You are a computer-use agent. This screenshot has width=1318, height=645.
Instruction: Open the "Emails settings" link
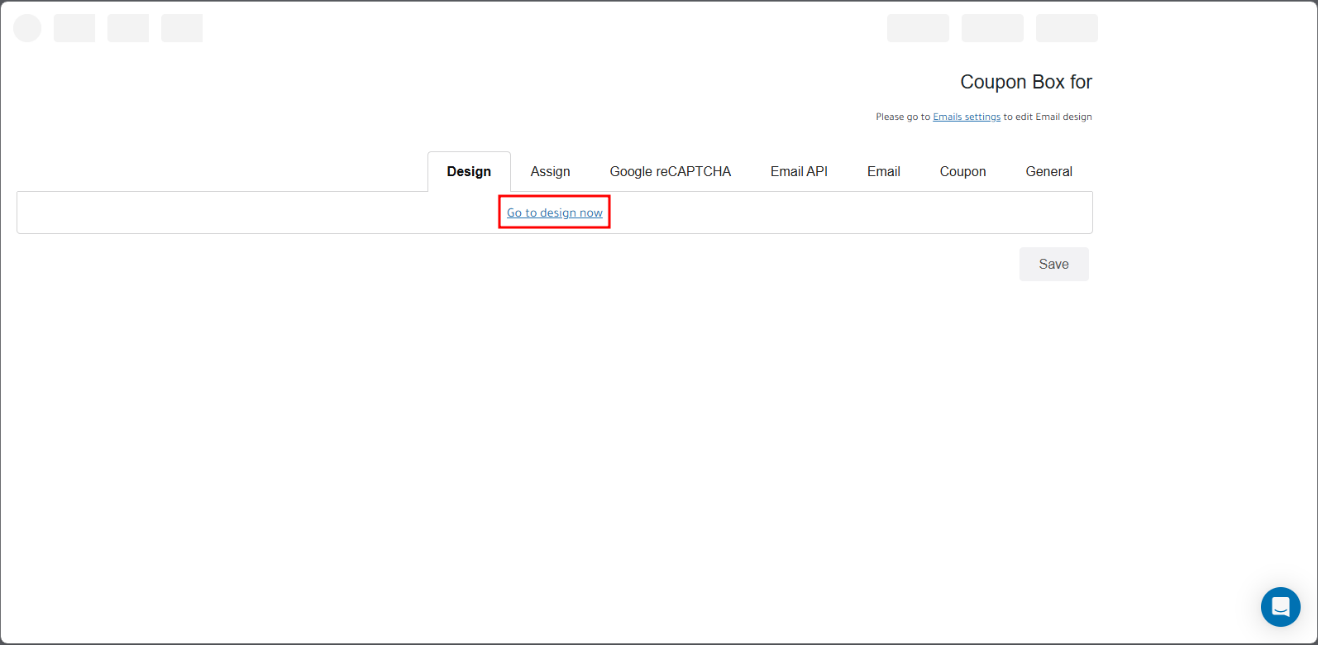tap(966, 117)
